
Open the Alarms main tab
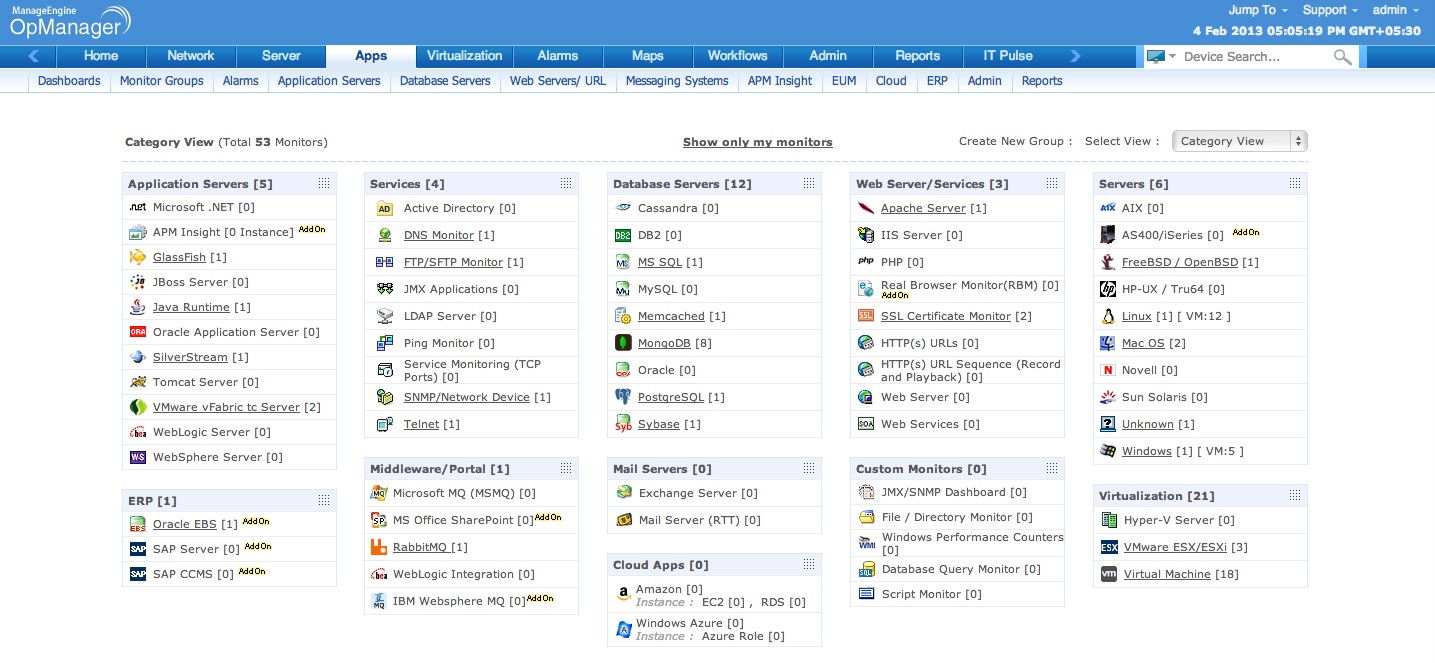pyautogui.click(x=558, y=56)
